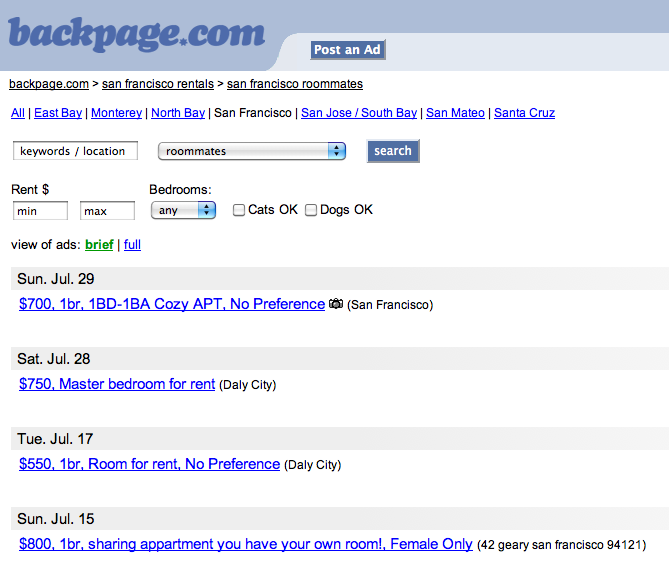669x583 pixels.
Task: Switch ad view to full
Action: click(132, 244)
